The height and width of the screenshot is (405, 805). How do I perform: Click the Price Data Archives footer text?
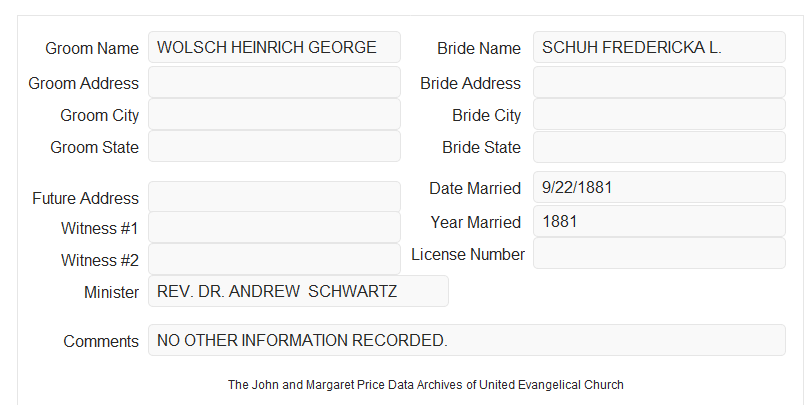[426, 385]
